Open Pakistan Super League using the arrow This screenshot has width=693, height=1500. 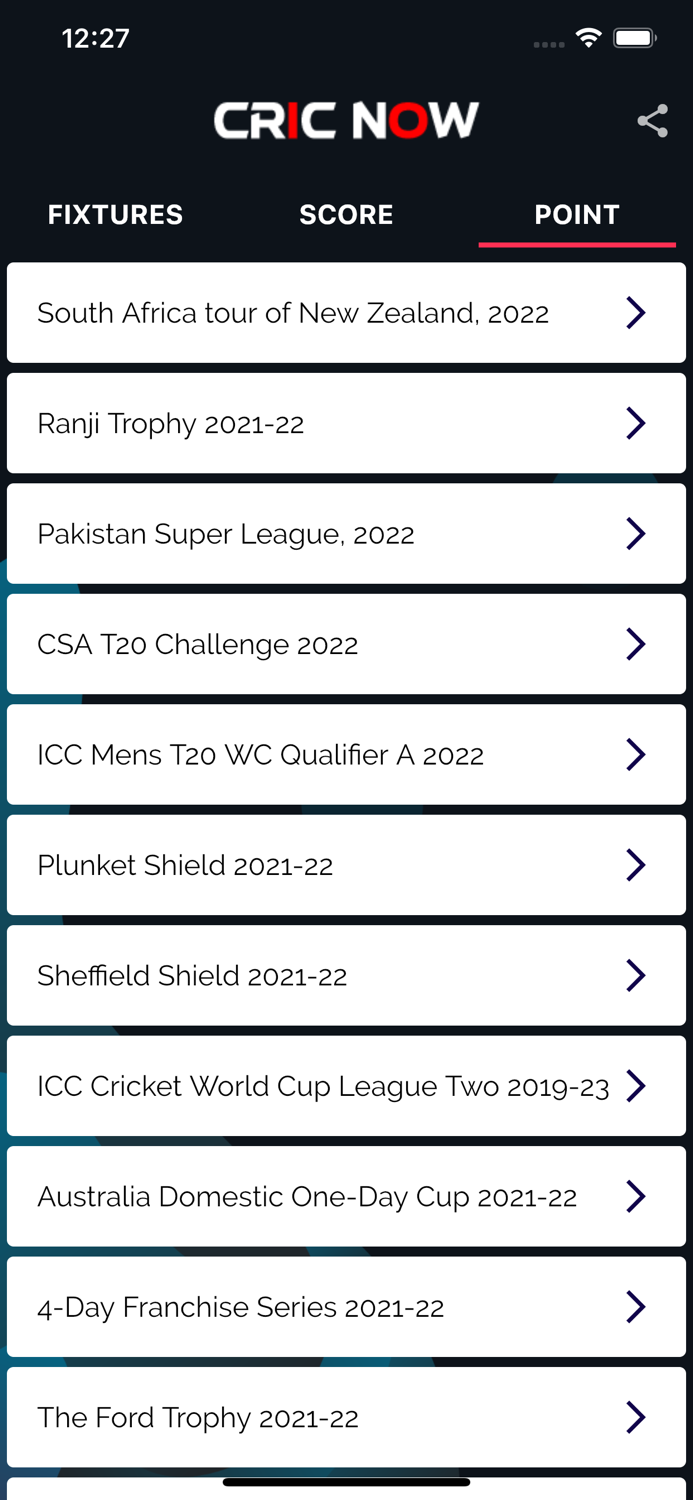coord(636,533)
